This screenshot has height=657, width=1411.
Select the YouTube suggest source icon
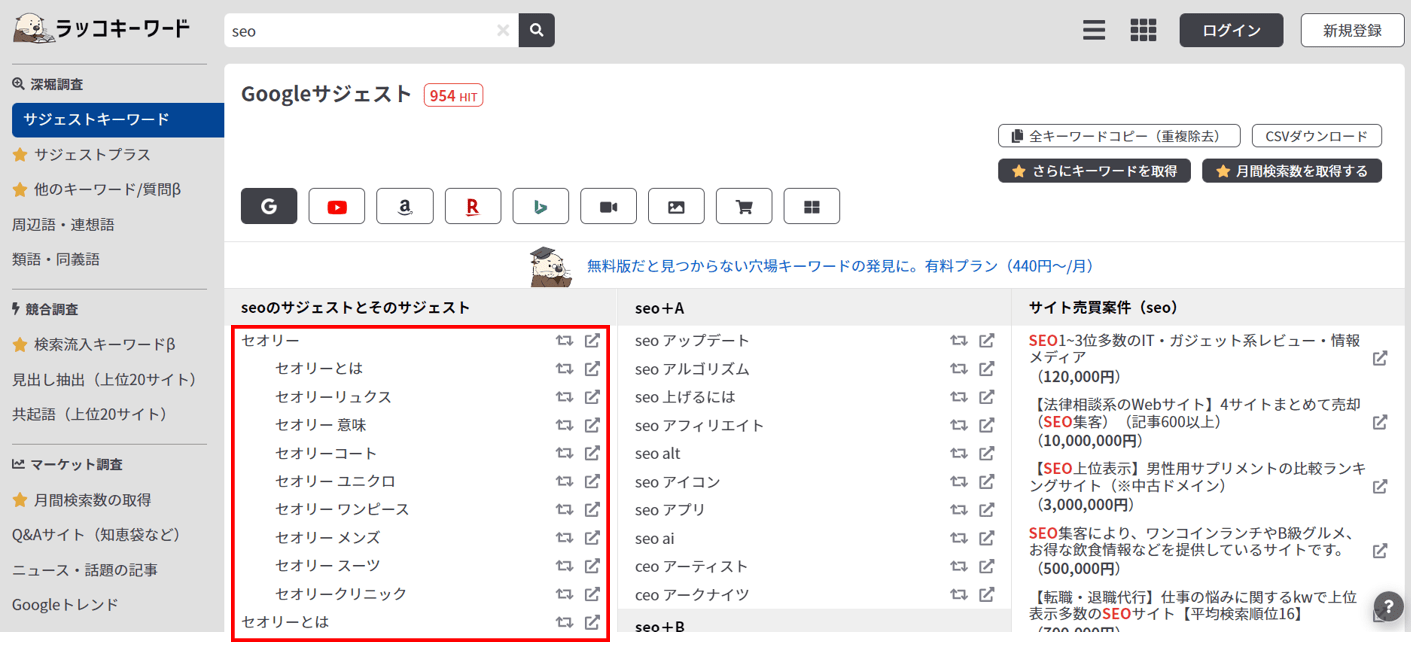[x=337, y=207]
